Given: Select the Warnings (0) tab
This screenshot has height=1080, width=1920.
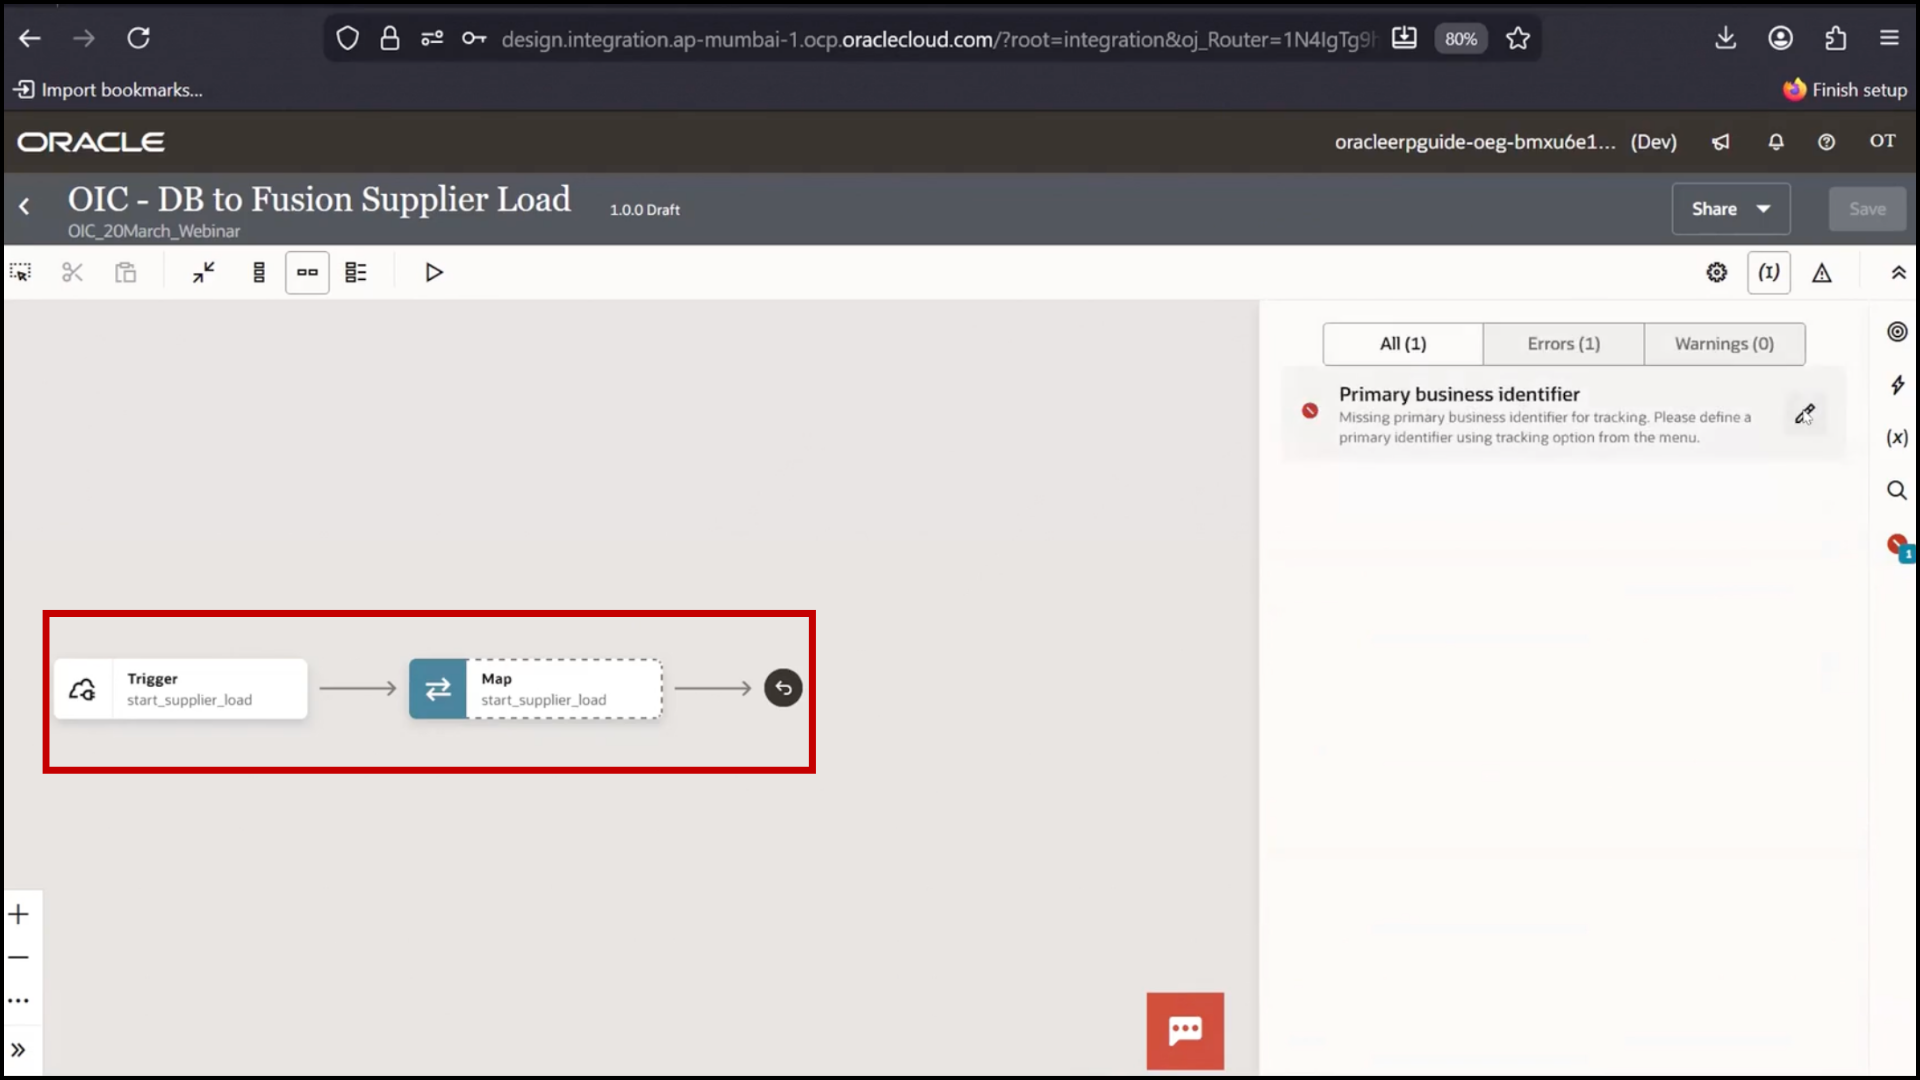Looking at the screenshot, I should tap(1725, 344).
